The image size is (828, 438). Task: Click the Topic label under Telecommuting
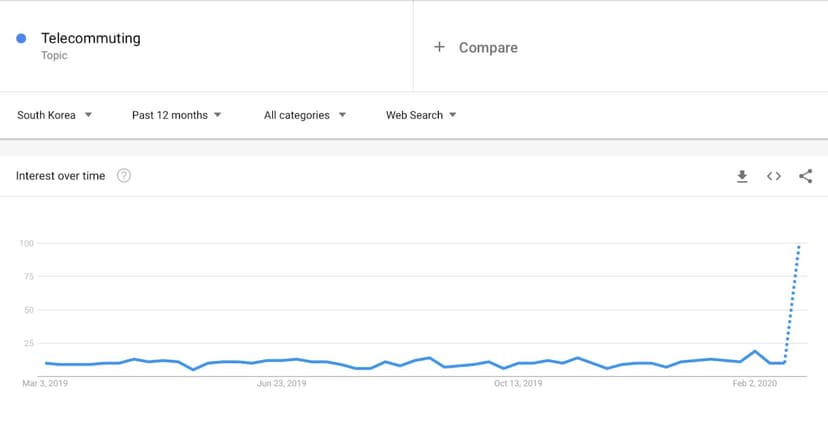(54, 55)
